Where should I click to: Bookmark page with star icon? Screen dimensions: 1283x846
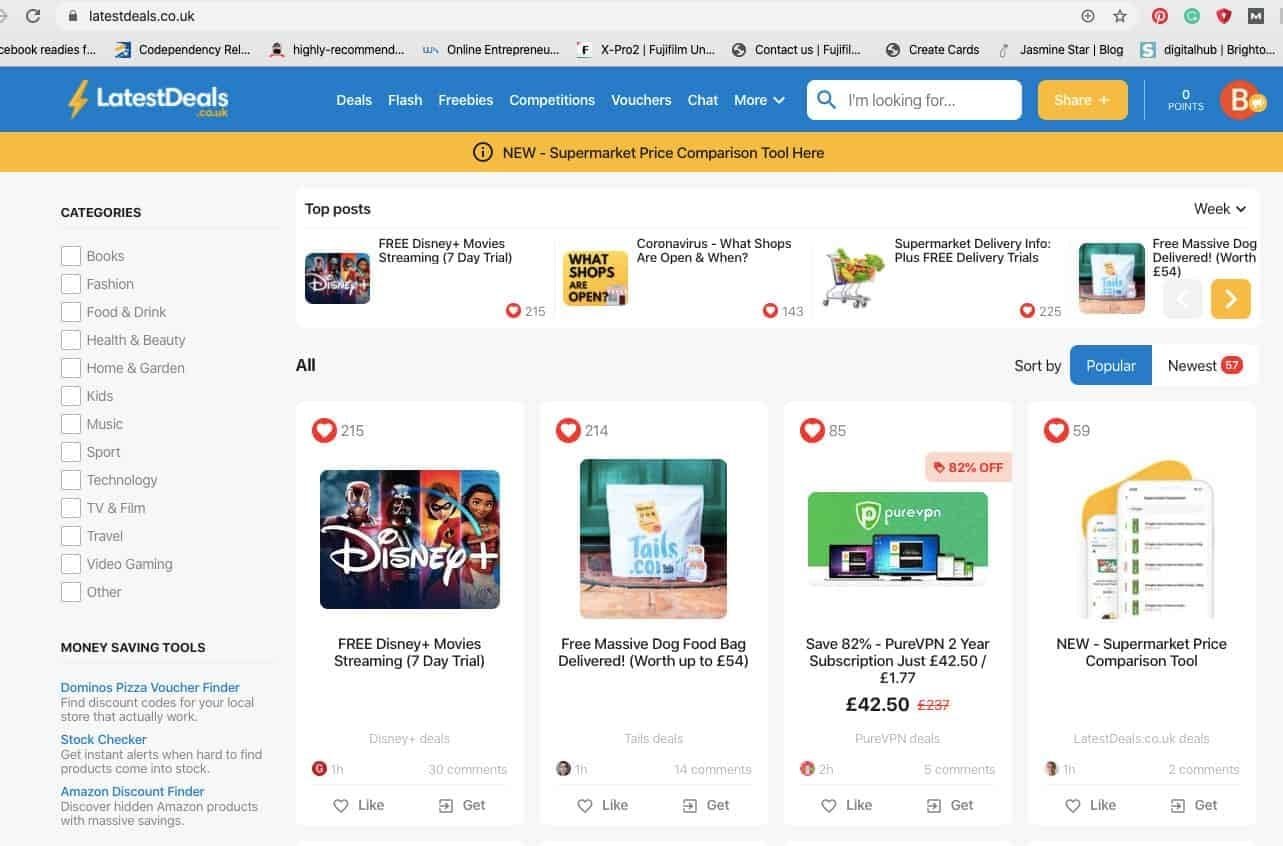[x=1120, y=16]
